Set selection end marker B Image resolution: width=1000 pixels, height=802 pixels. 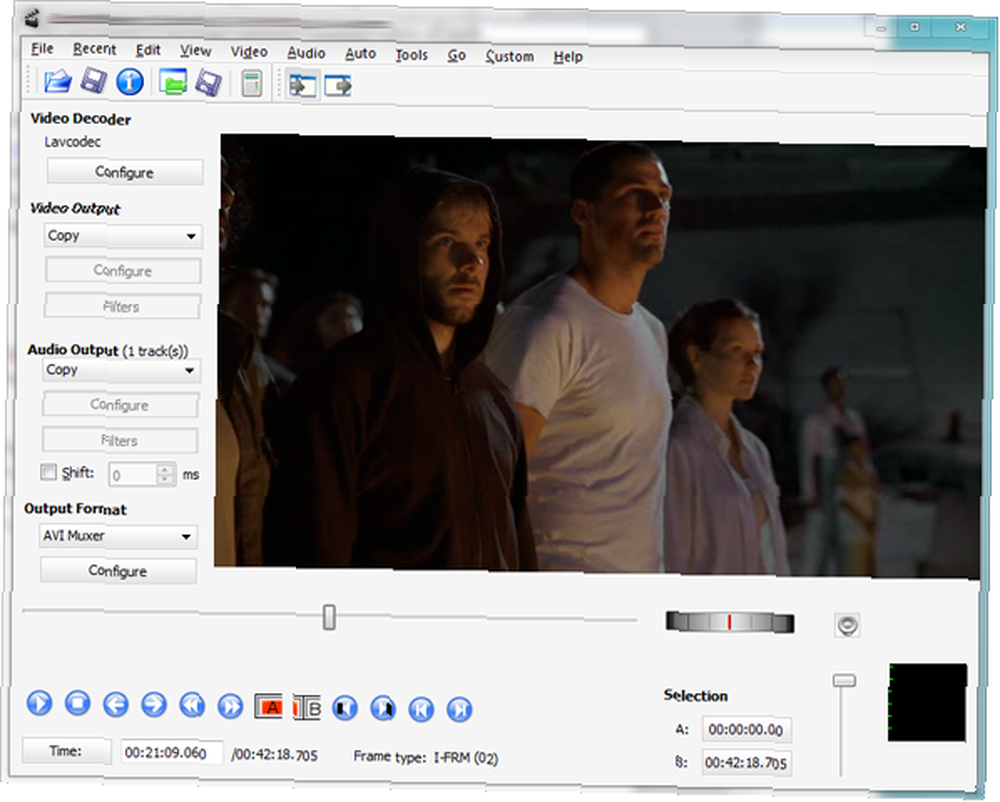pyautogui.click(x=307, y=708)
